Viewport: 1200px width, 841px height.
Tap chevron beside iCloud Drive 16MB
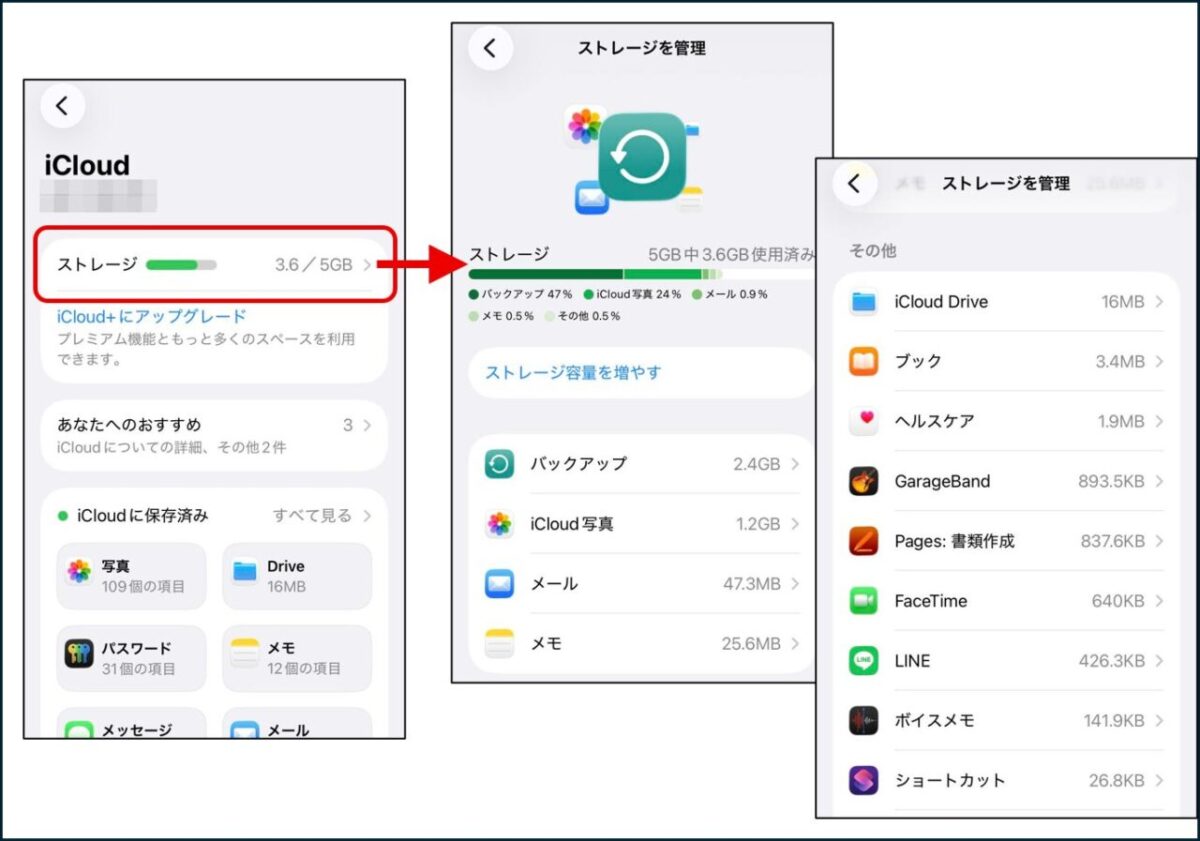point(1159,302)
